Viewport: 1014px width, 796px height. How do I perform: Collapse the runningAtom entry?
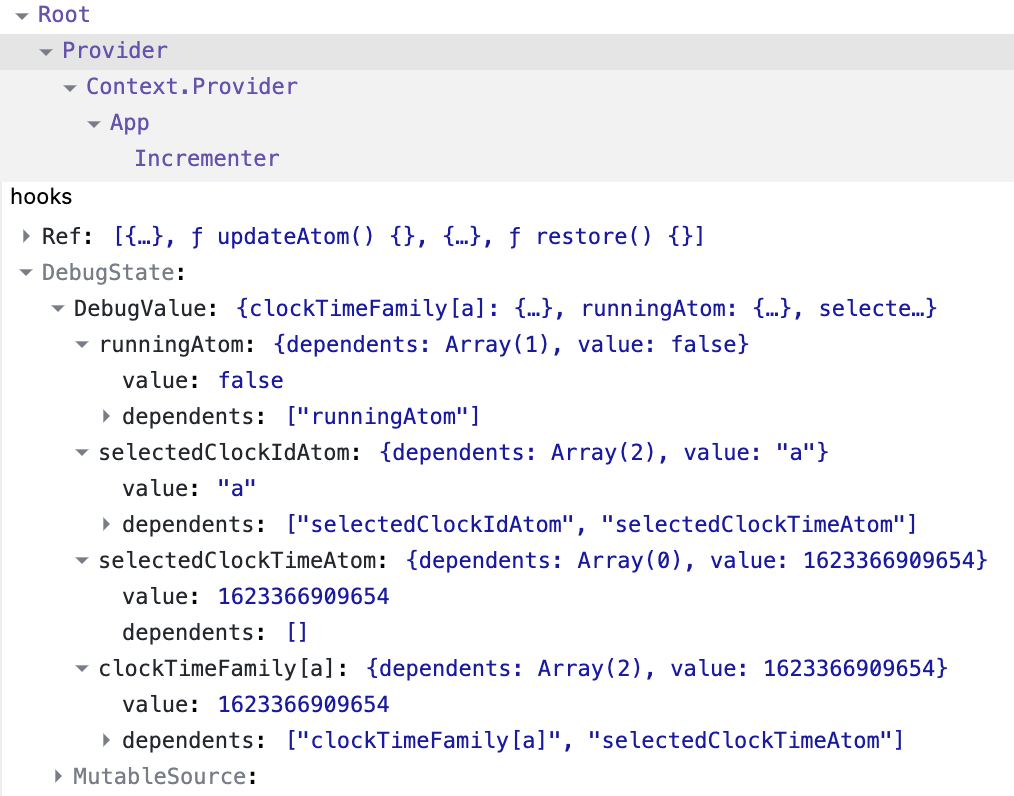[x=81, y=344]
